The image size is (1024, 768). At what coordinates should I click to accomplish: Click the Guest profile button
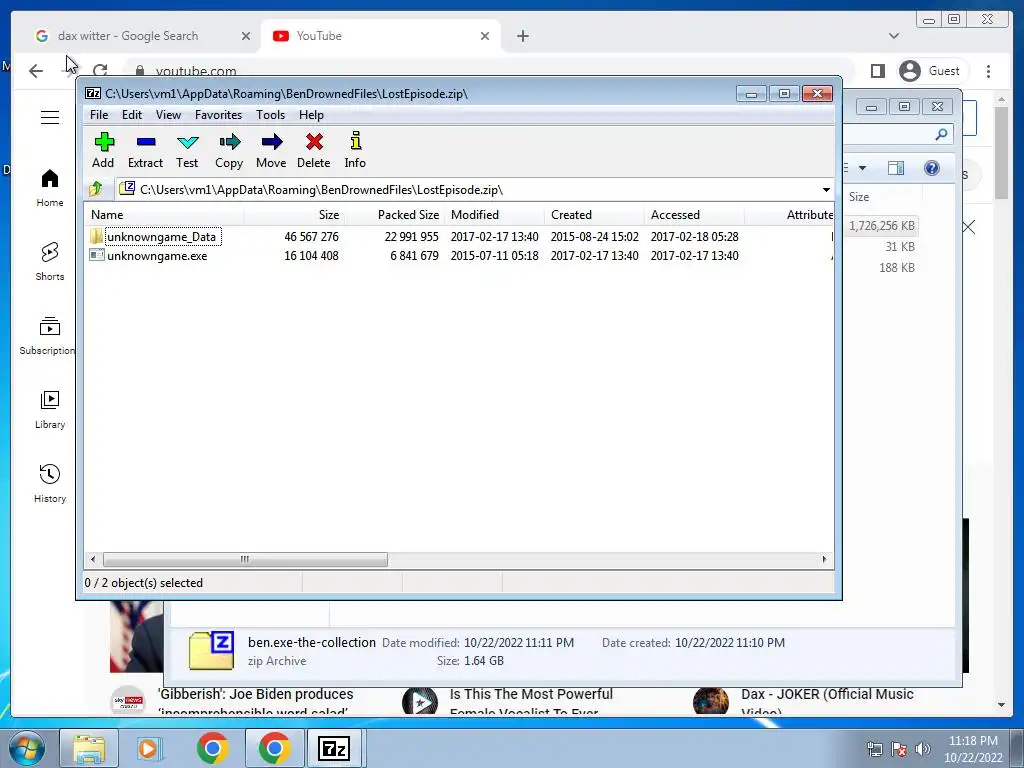pyautogui.click(x=930, y=71)
